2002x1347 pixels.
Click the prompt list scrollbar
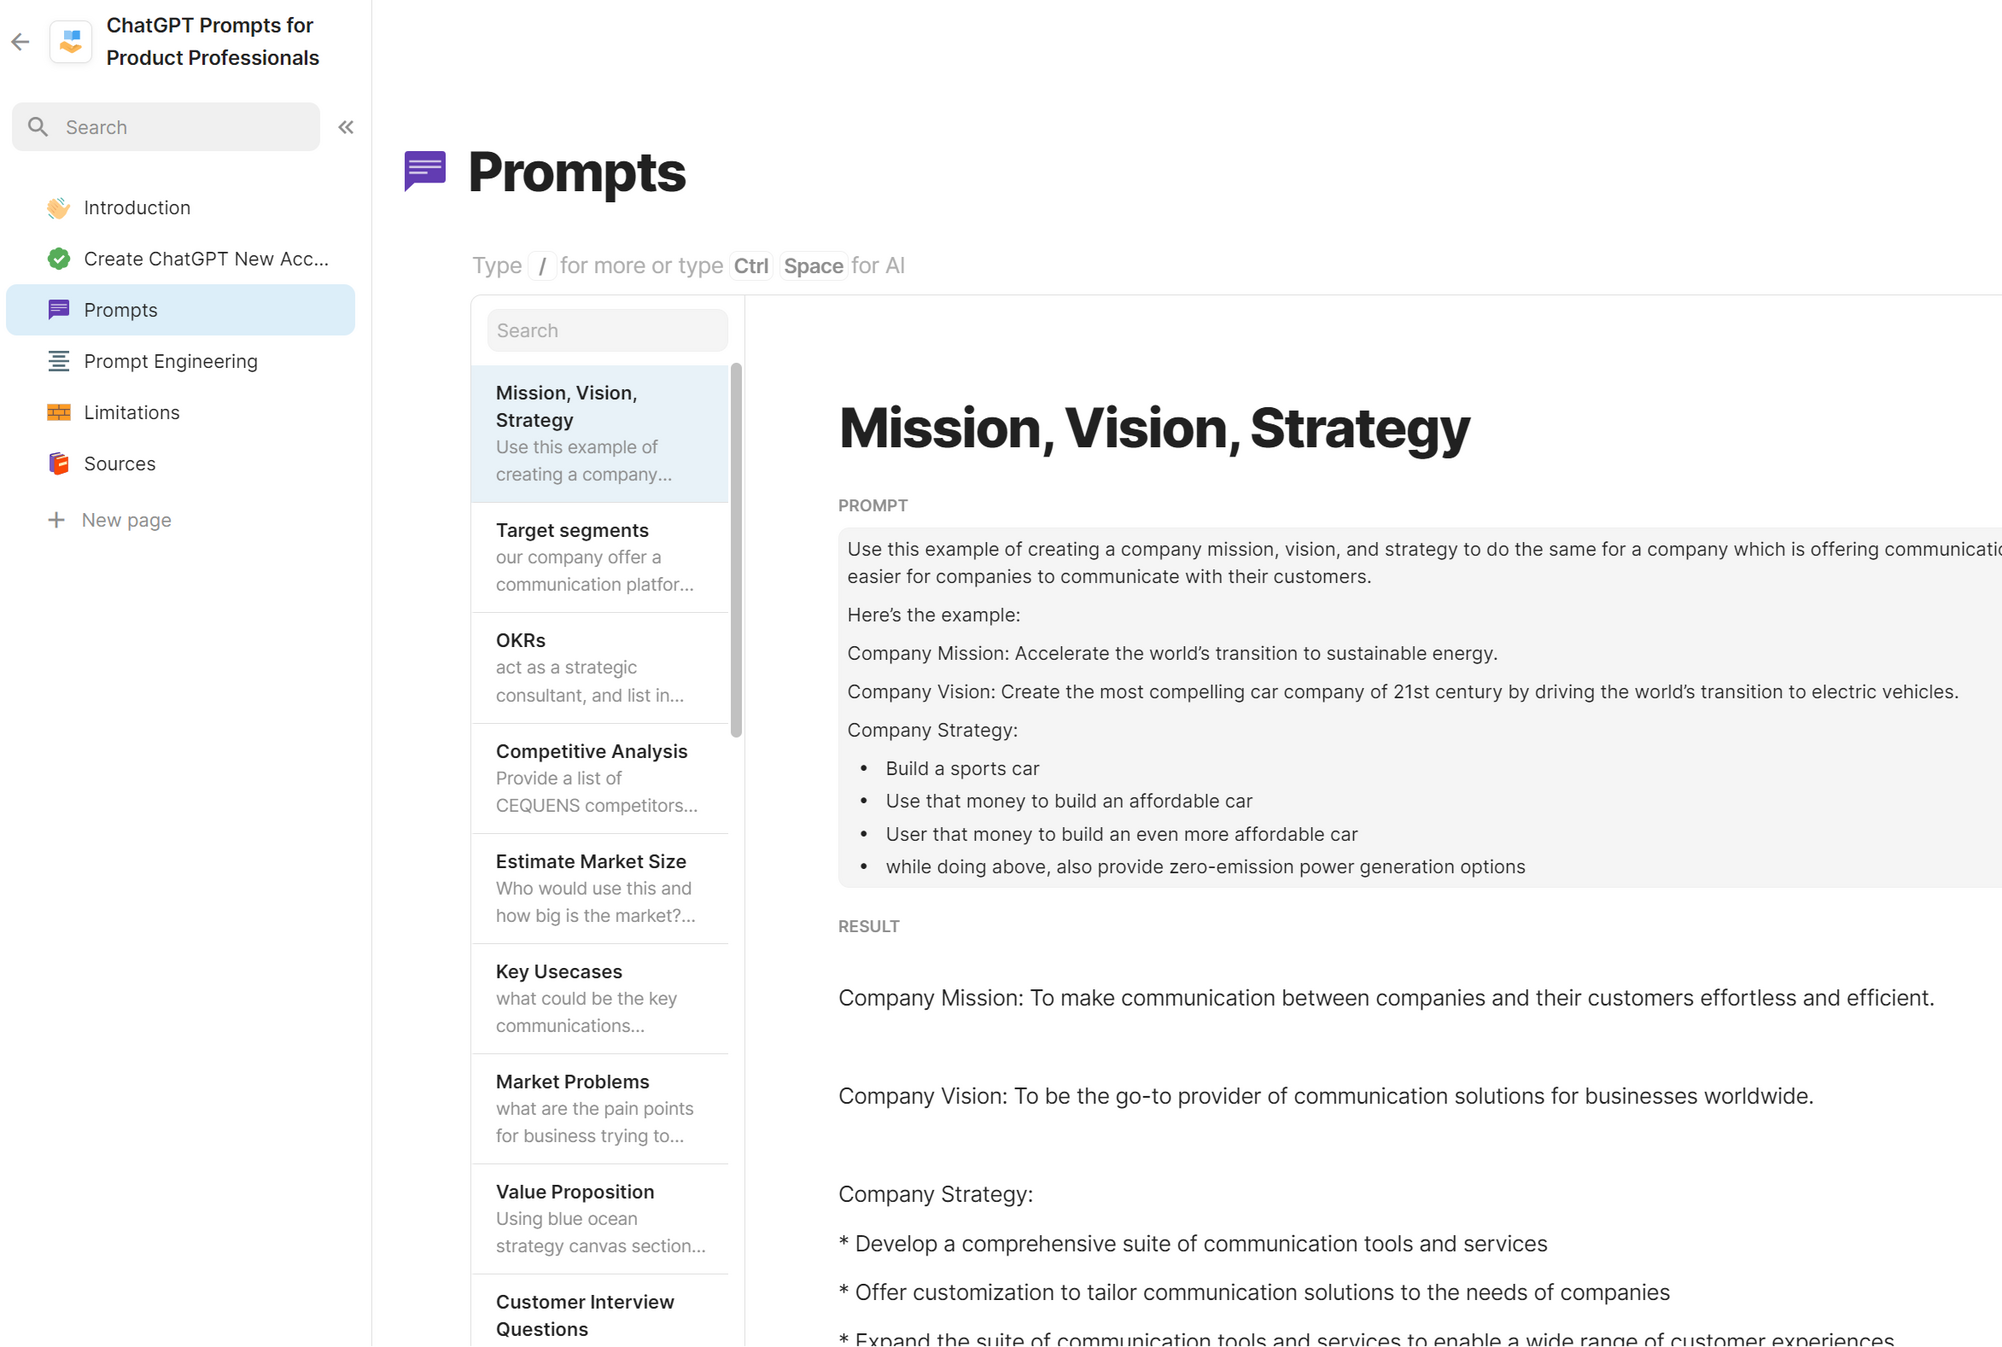[737, 550]
